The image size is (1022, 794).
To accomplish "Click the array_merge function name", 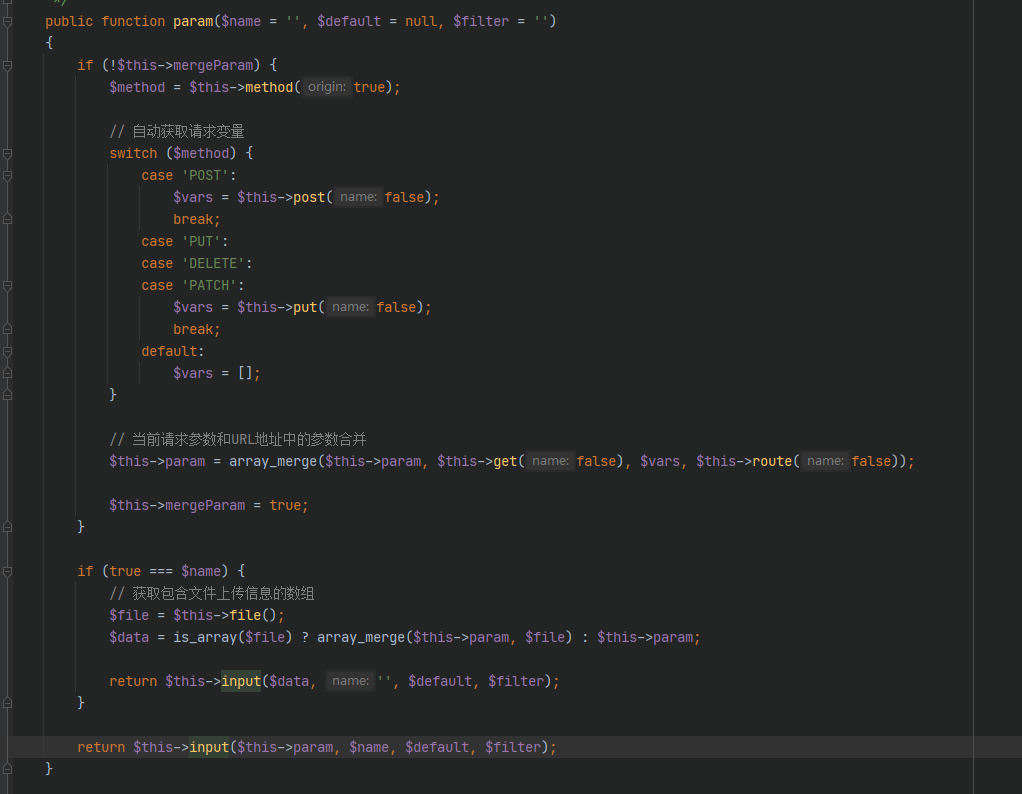I will pyautogui.click(x=273, y=461).
